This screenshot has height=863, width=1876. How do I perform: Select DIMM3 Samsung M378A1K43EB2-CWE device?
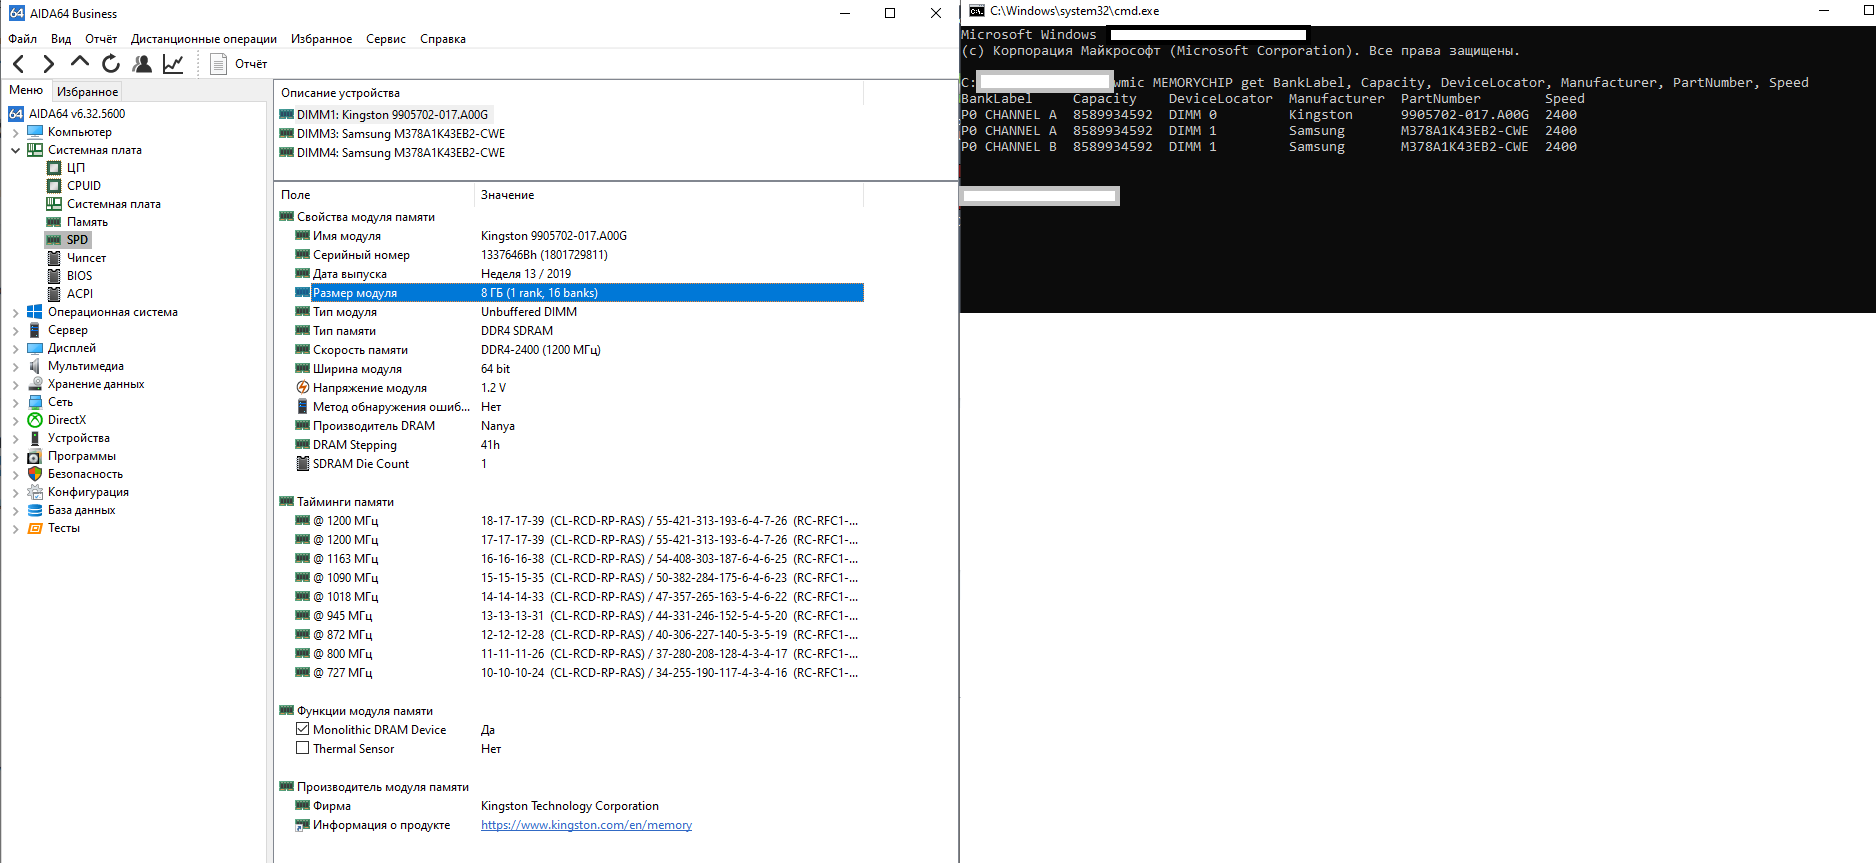pyautogui.click(x=393, y=134)
